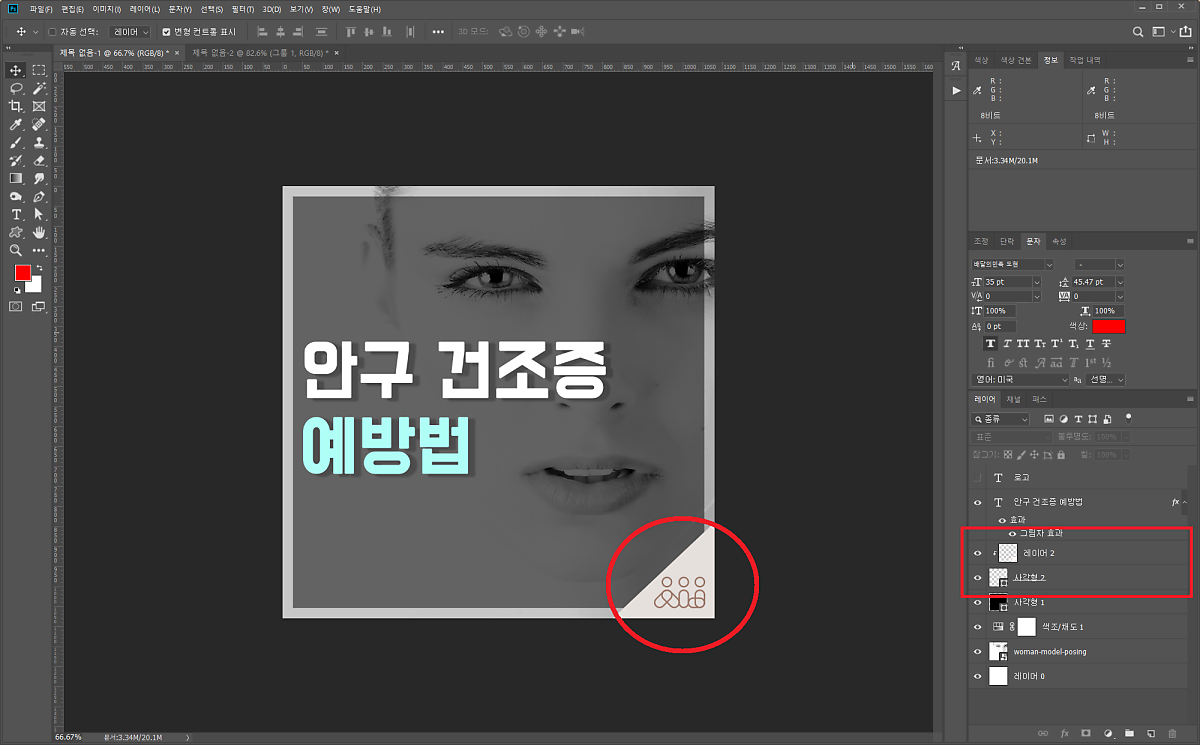Click the delete layer trash icon
The image size is (1200, 745).
click(1172, 734)
